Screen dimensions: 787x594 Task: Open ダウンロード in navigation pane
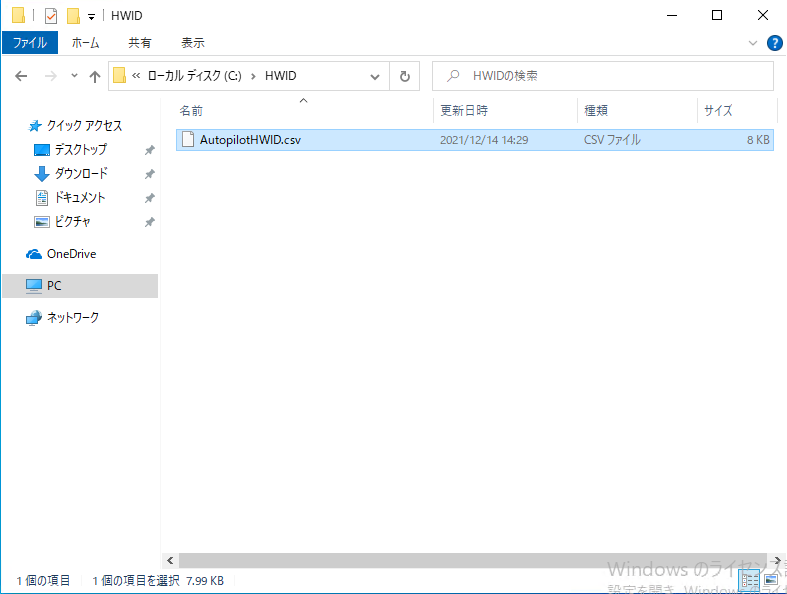tap(81, 173)
